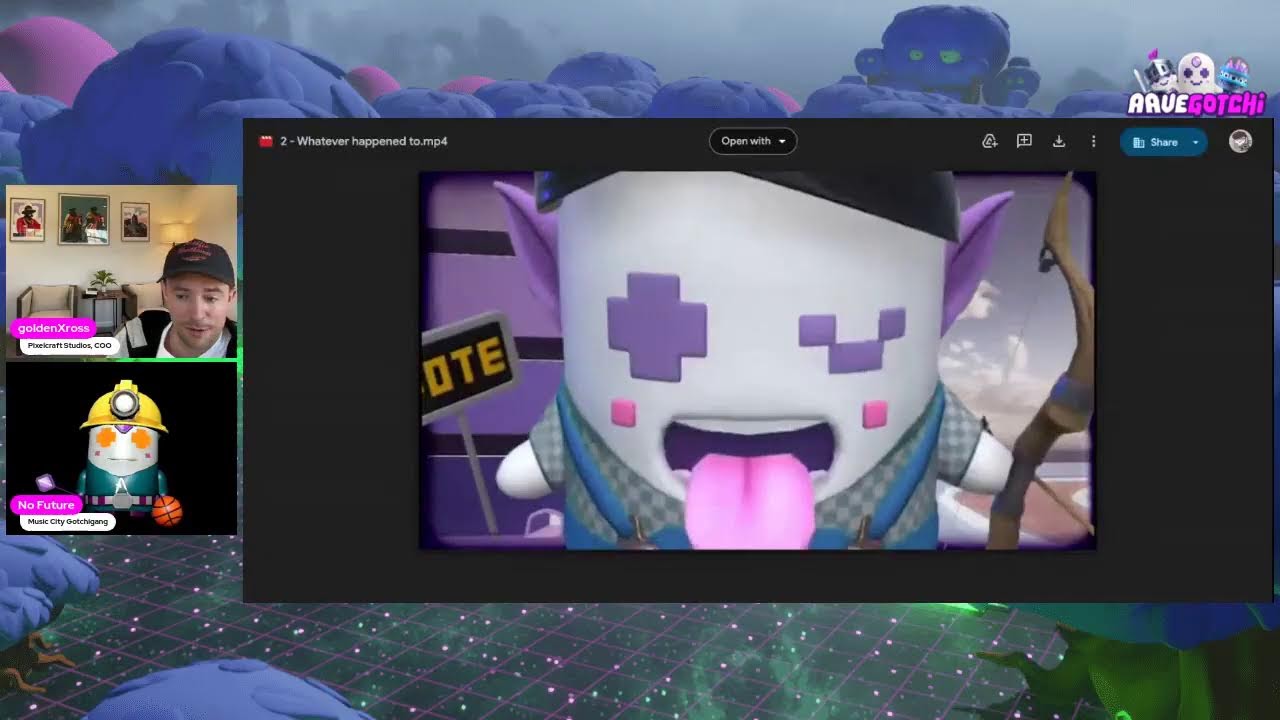The height and width of the screenshot is (720, 1280).
Task: Click the 'Music City Gotchigang' label
Action: [69, 522]
